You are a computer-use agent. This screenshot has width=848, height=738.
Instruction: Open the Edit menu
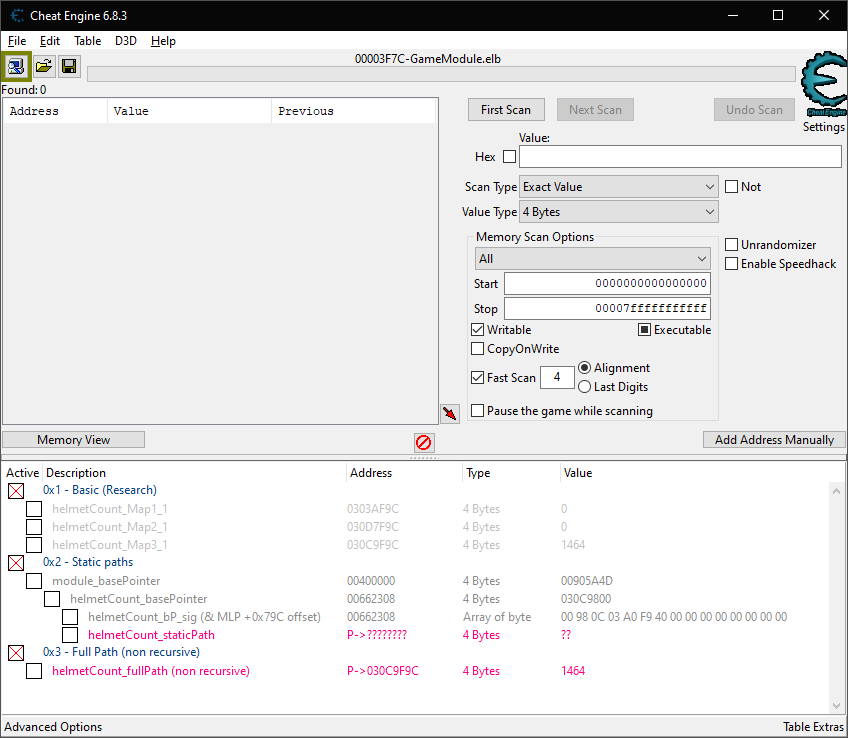pyautogui.click(x=49, y=41)
